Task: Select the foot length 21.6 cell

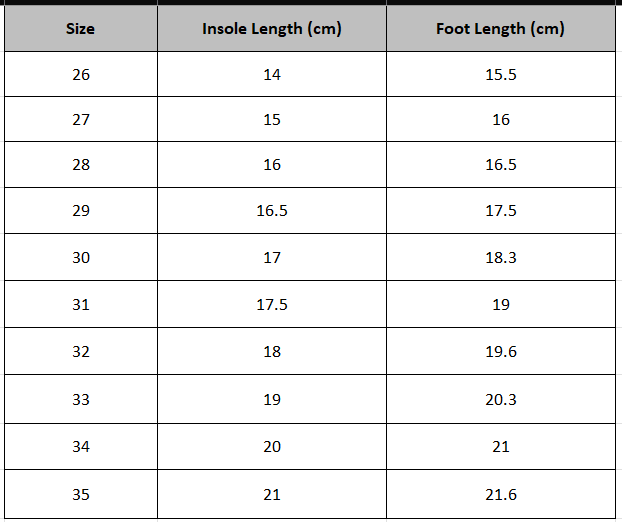Action: pos(501,495)
